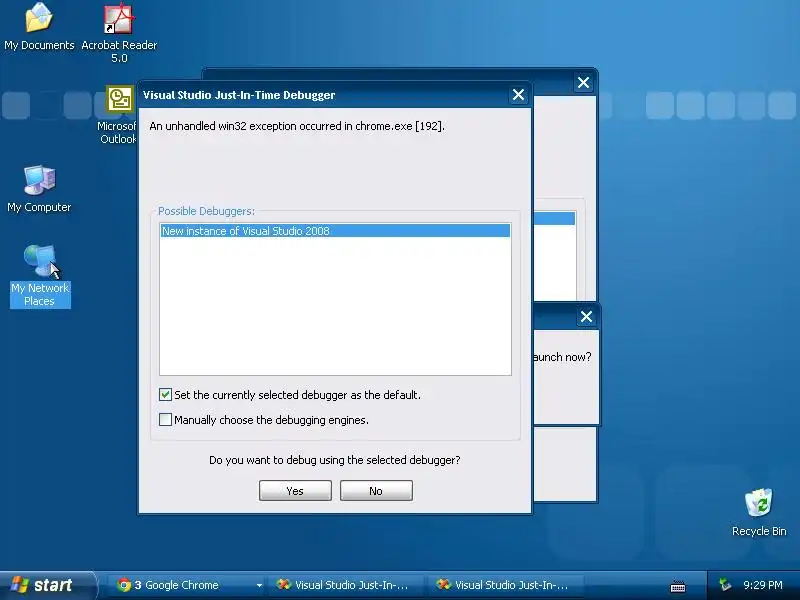This screenshot has width=800, height=600.
Task: Click the keyboard icon in the taskbar
Action: pos(678,587)
